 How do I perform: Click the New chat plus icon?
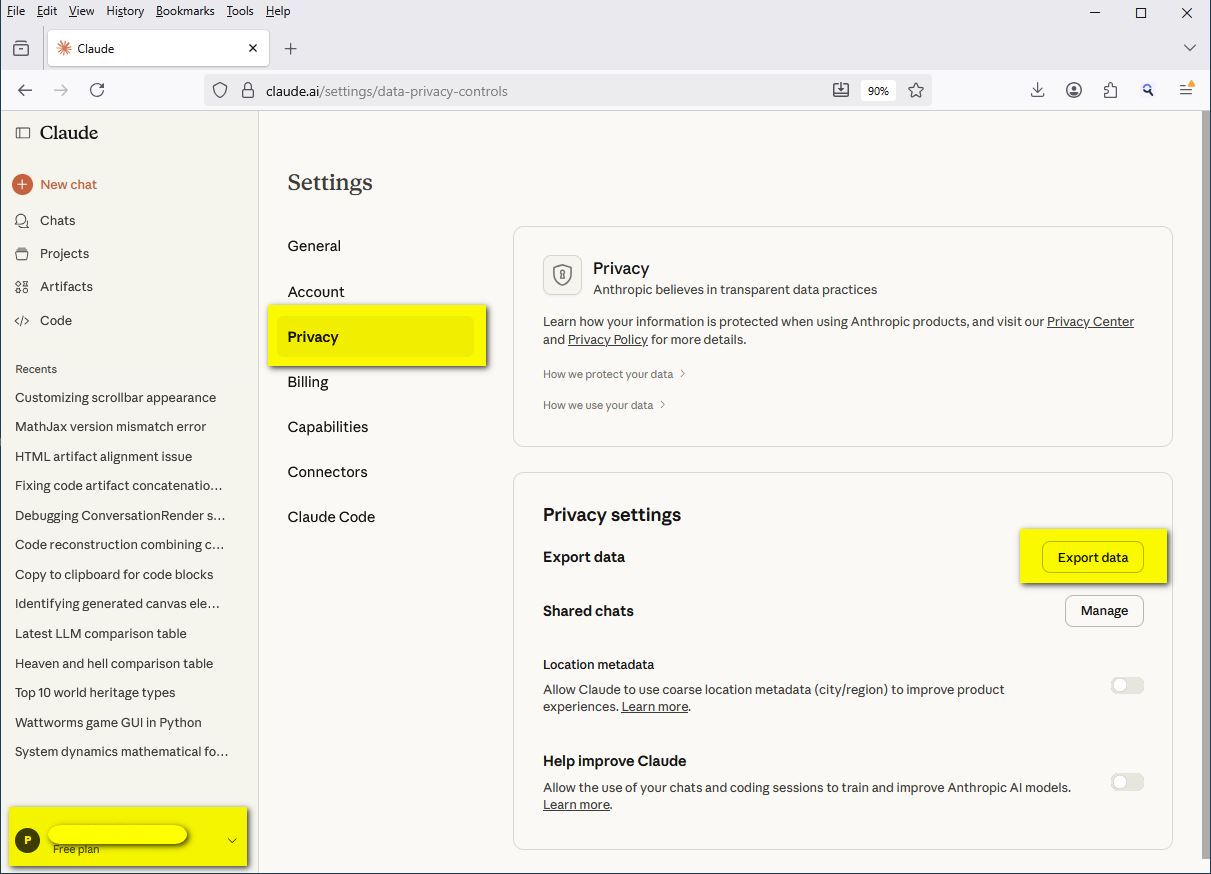(x=23, y=184)
